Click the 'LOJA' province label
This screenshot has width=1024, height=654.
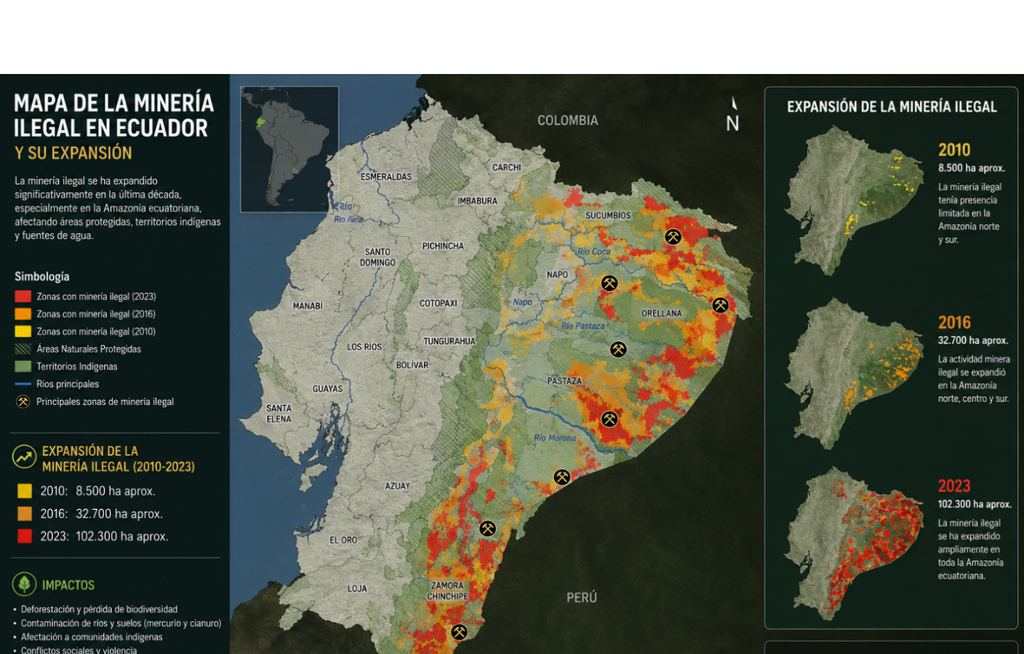[357, 589]
